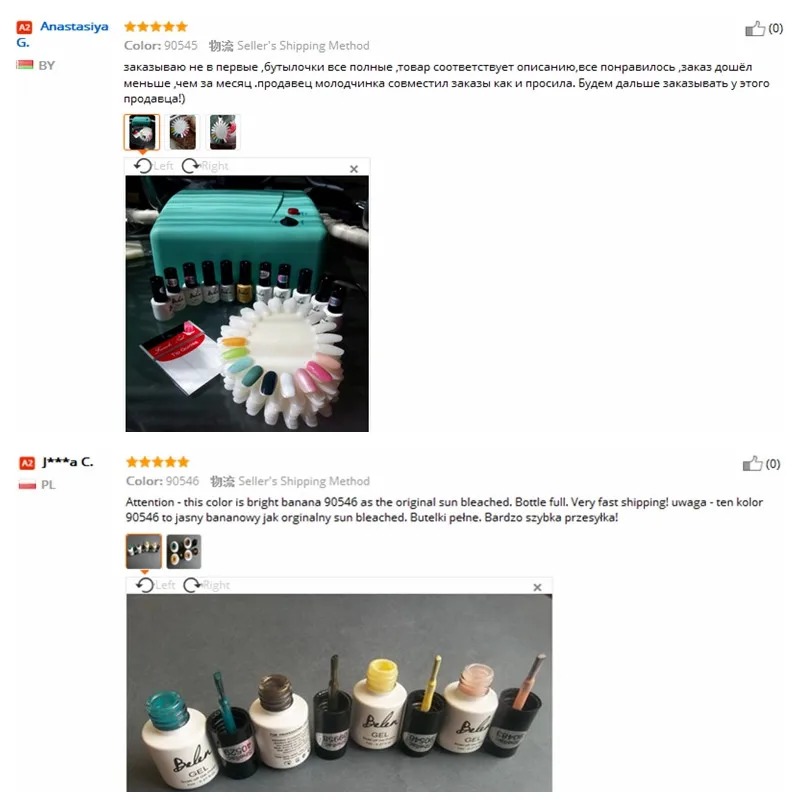Click the enlarged photo of teal nail lamp
The width and height of the screenshot is (800, 808).
point(247,304)
